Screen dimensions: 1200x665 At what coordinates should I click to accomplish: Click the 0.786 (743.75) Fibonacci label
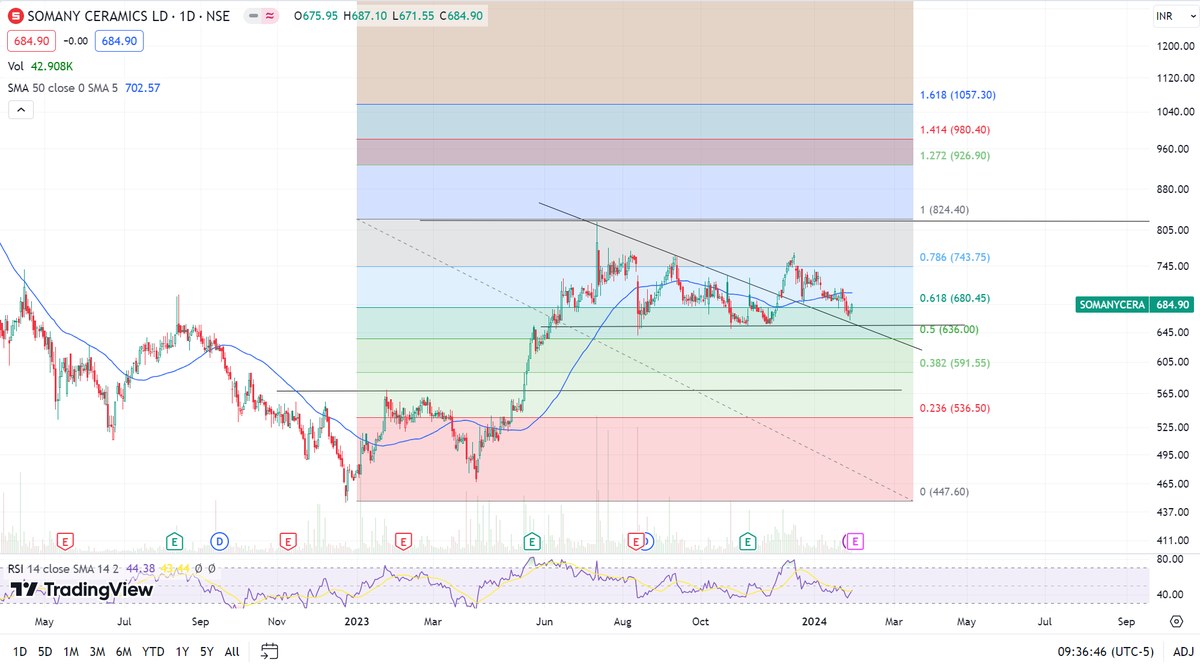(954, 257)
